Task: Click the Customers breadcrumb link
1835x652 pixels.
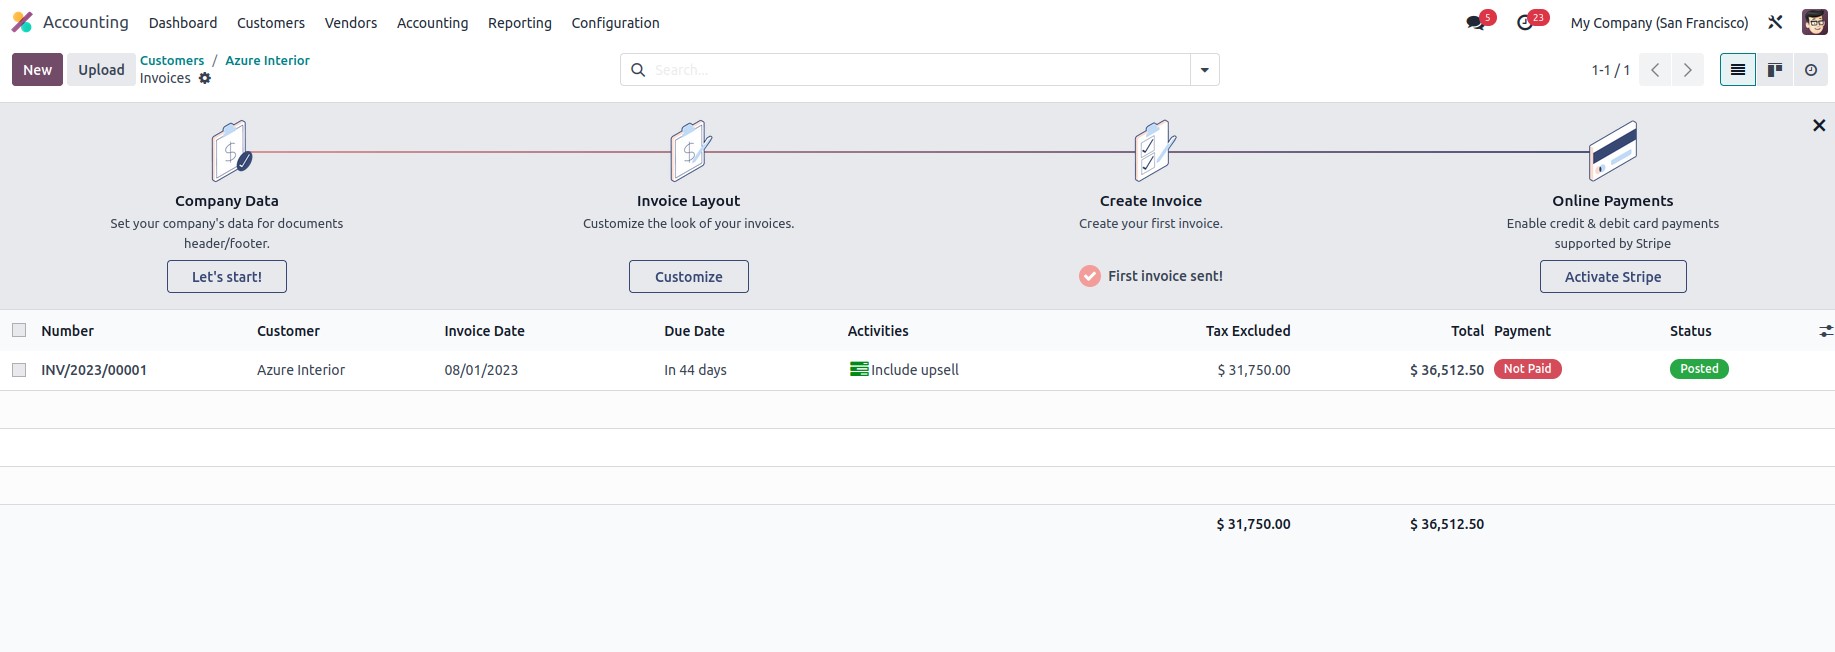Action: (x=172, y=60)
